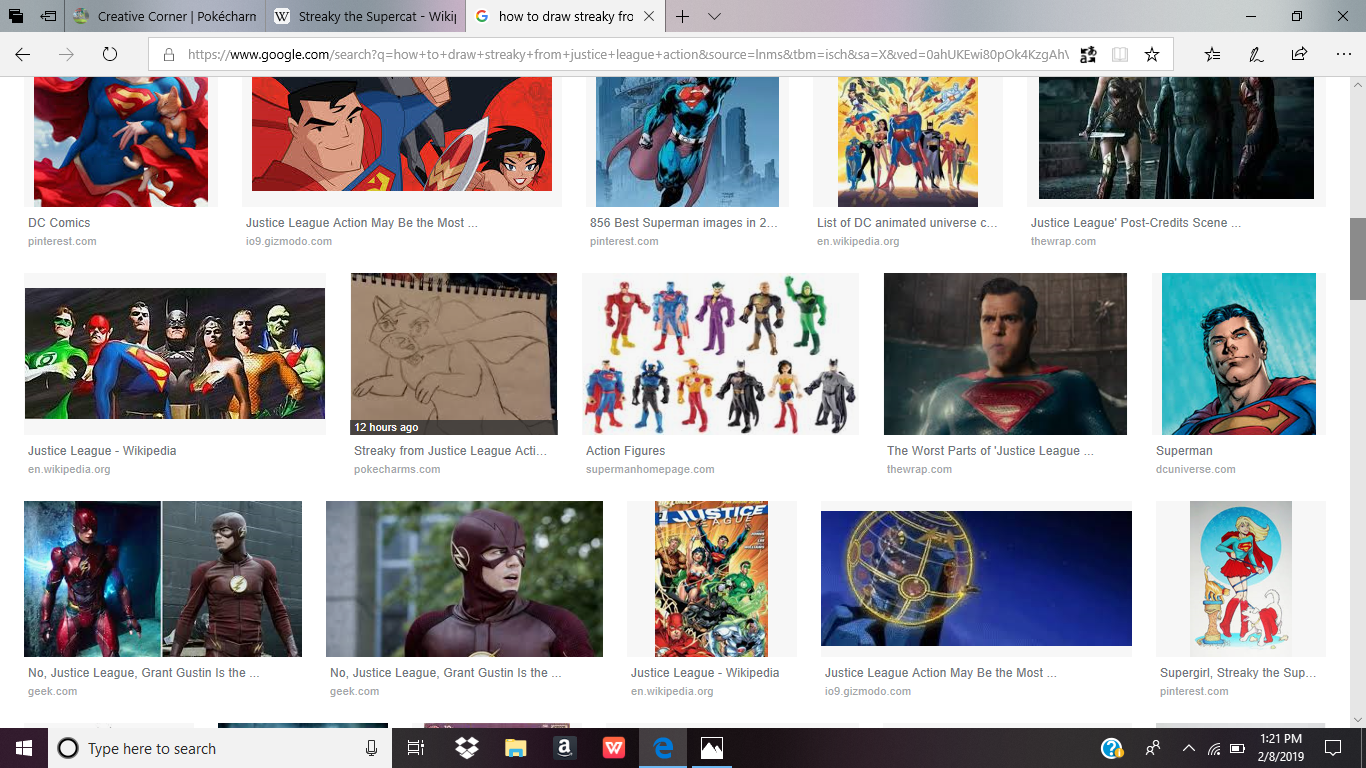This screenshot has width=1366, height=768.
Task: Open the golden globe space scene image
Action: point(976,578)
